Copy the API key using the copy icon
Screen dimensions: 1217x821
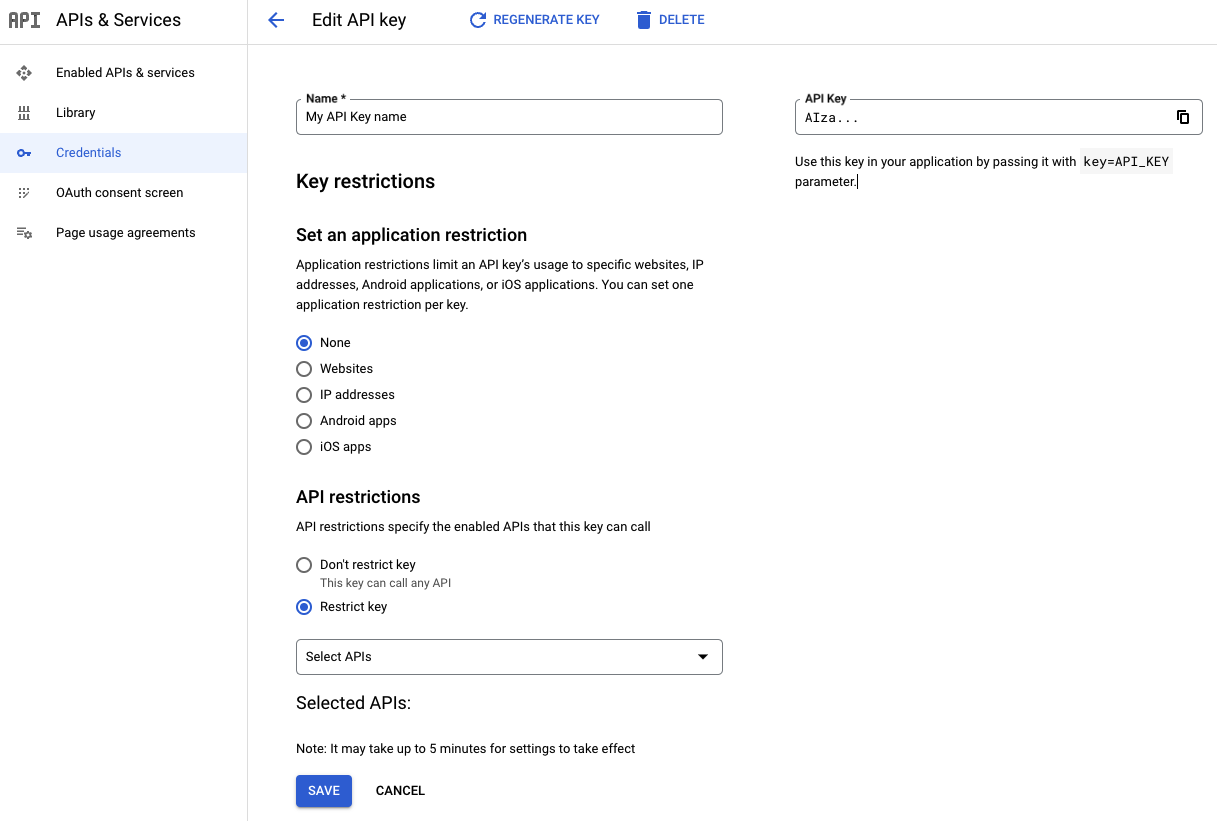pyautogui.click(x=1182, y=117)
